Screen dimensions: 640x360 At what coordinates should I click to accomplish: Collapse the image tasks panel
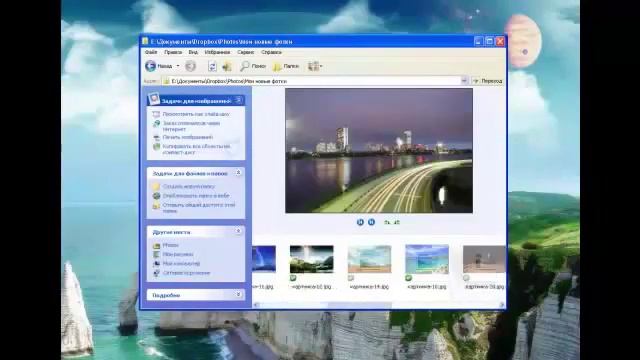(239, 100)
